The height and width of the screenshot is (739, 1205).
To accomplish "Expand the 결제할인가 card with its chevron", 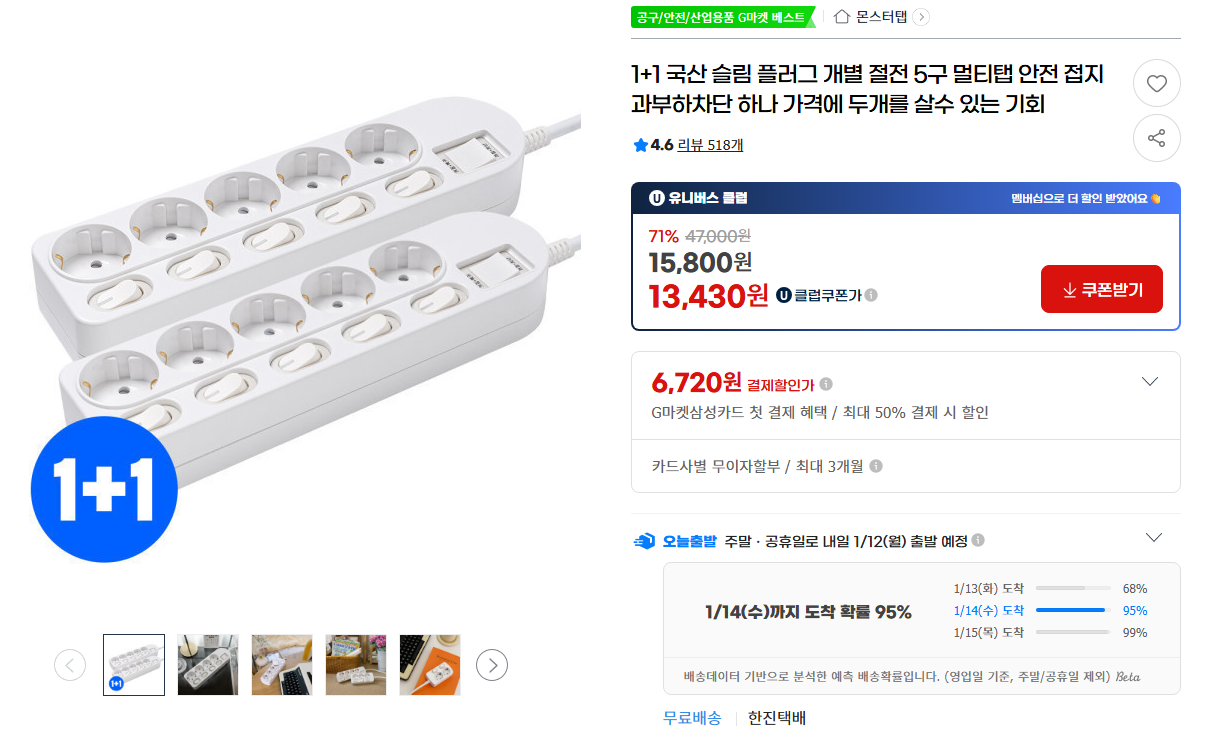I will tap(1150, 381).
